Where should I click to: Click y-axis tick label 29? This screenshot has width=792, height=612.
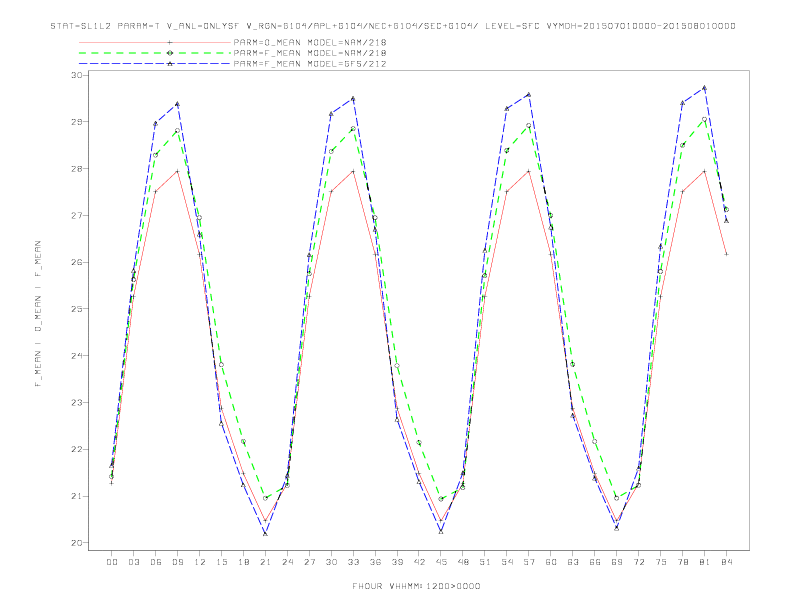[76, 122]
